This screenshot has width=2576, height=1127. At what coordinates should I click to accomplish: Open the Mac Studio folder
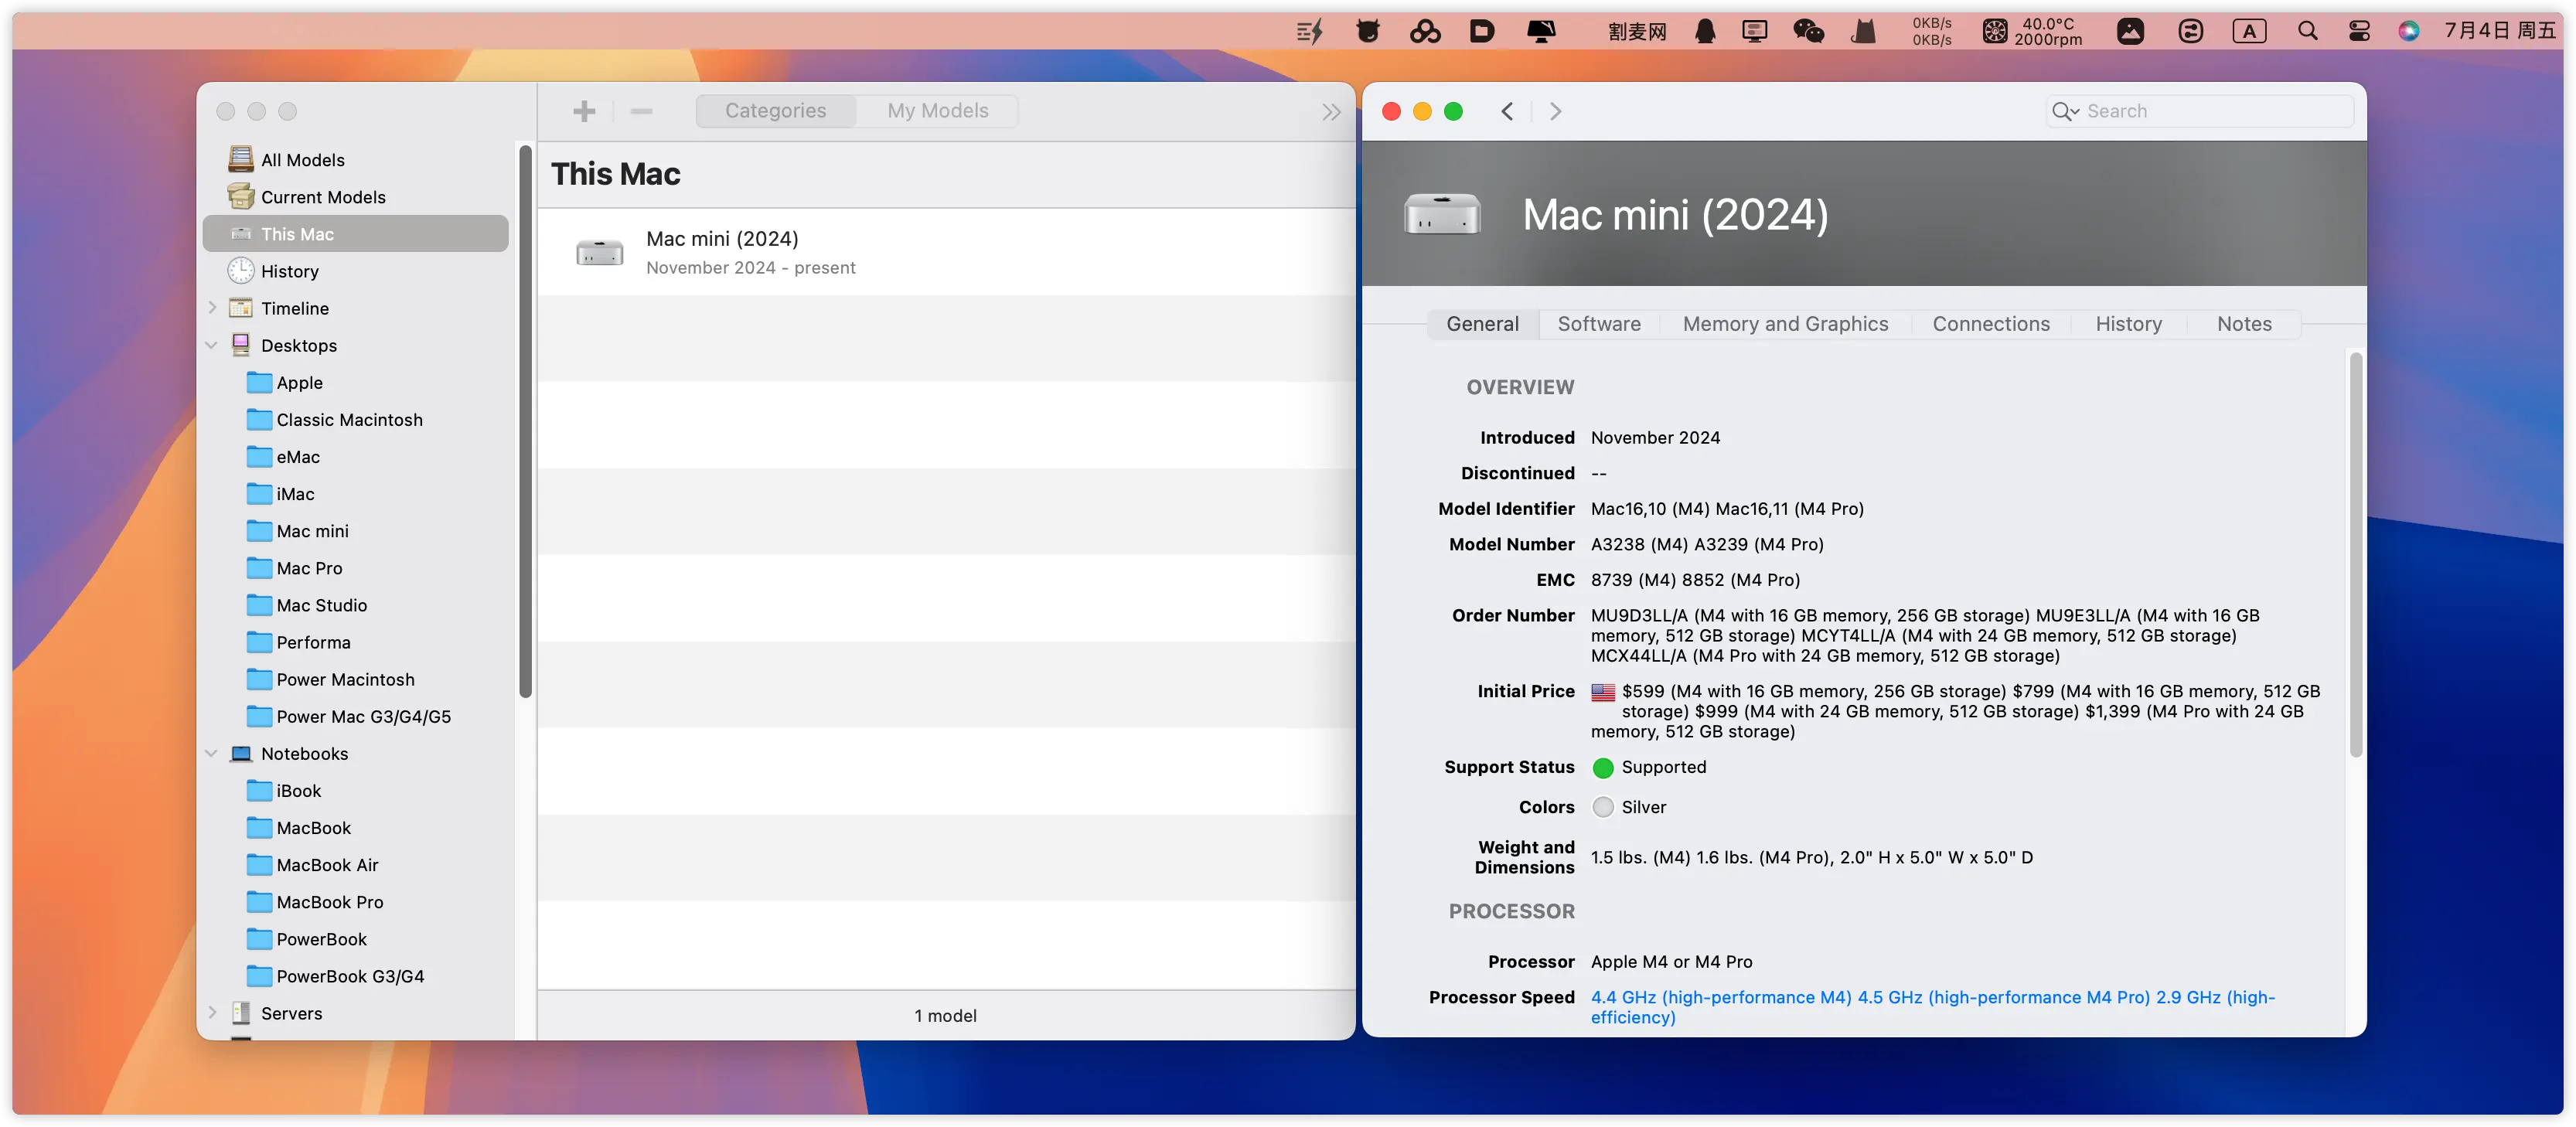click(321, 605)
